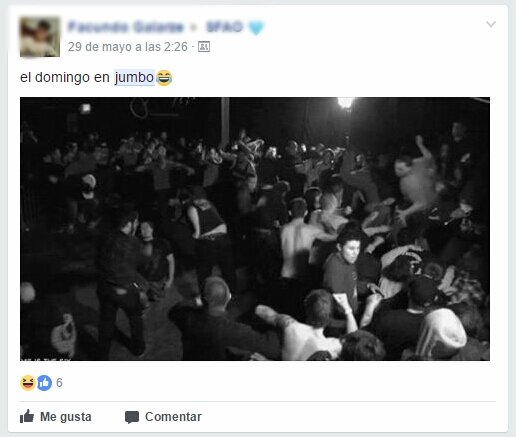Screen dimensions: 516x437
Task: Click the poster's profile picture thumbnail
Action: pos(40,37)
